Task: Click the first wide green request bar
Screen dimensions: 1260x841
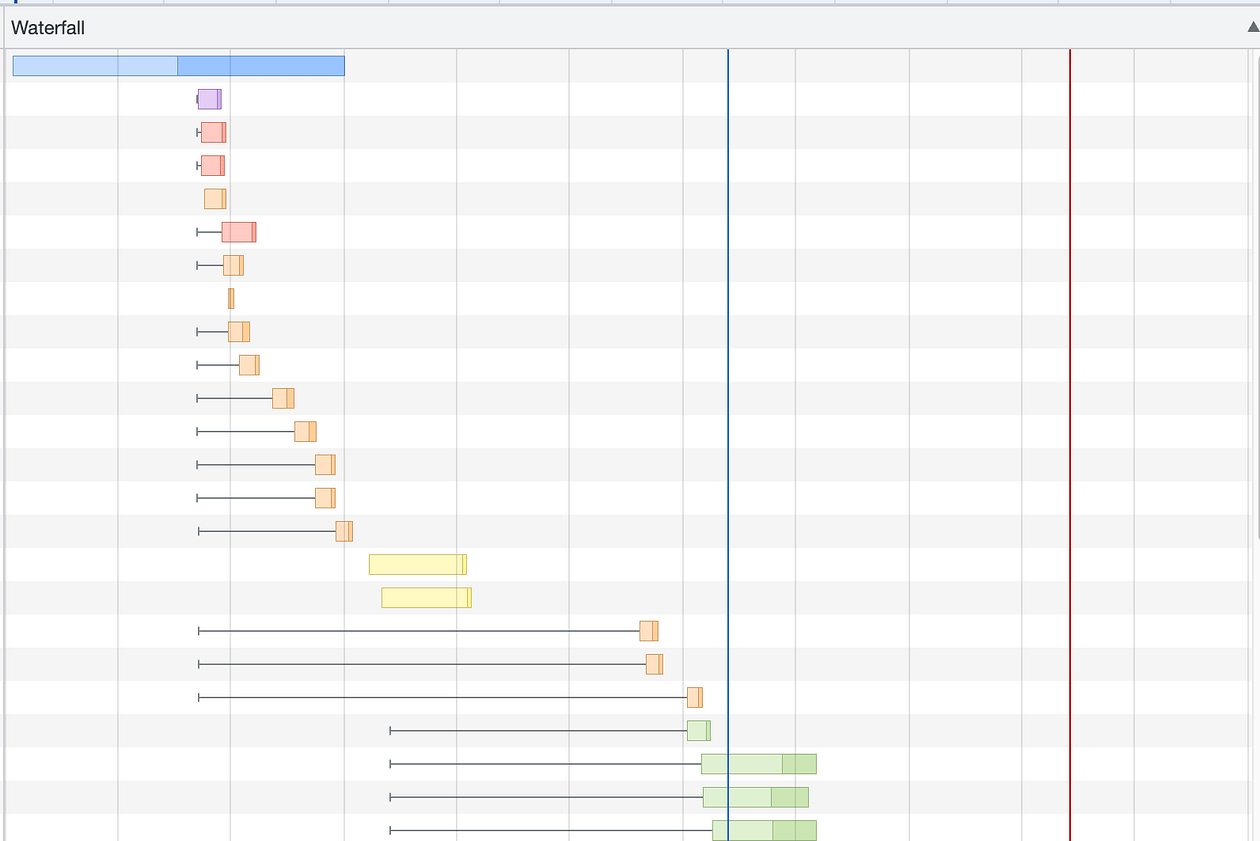Action: [758, 764]
